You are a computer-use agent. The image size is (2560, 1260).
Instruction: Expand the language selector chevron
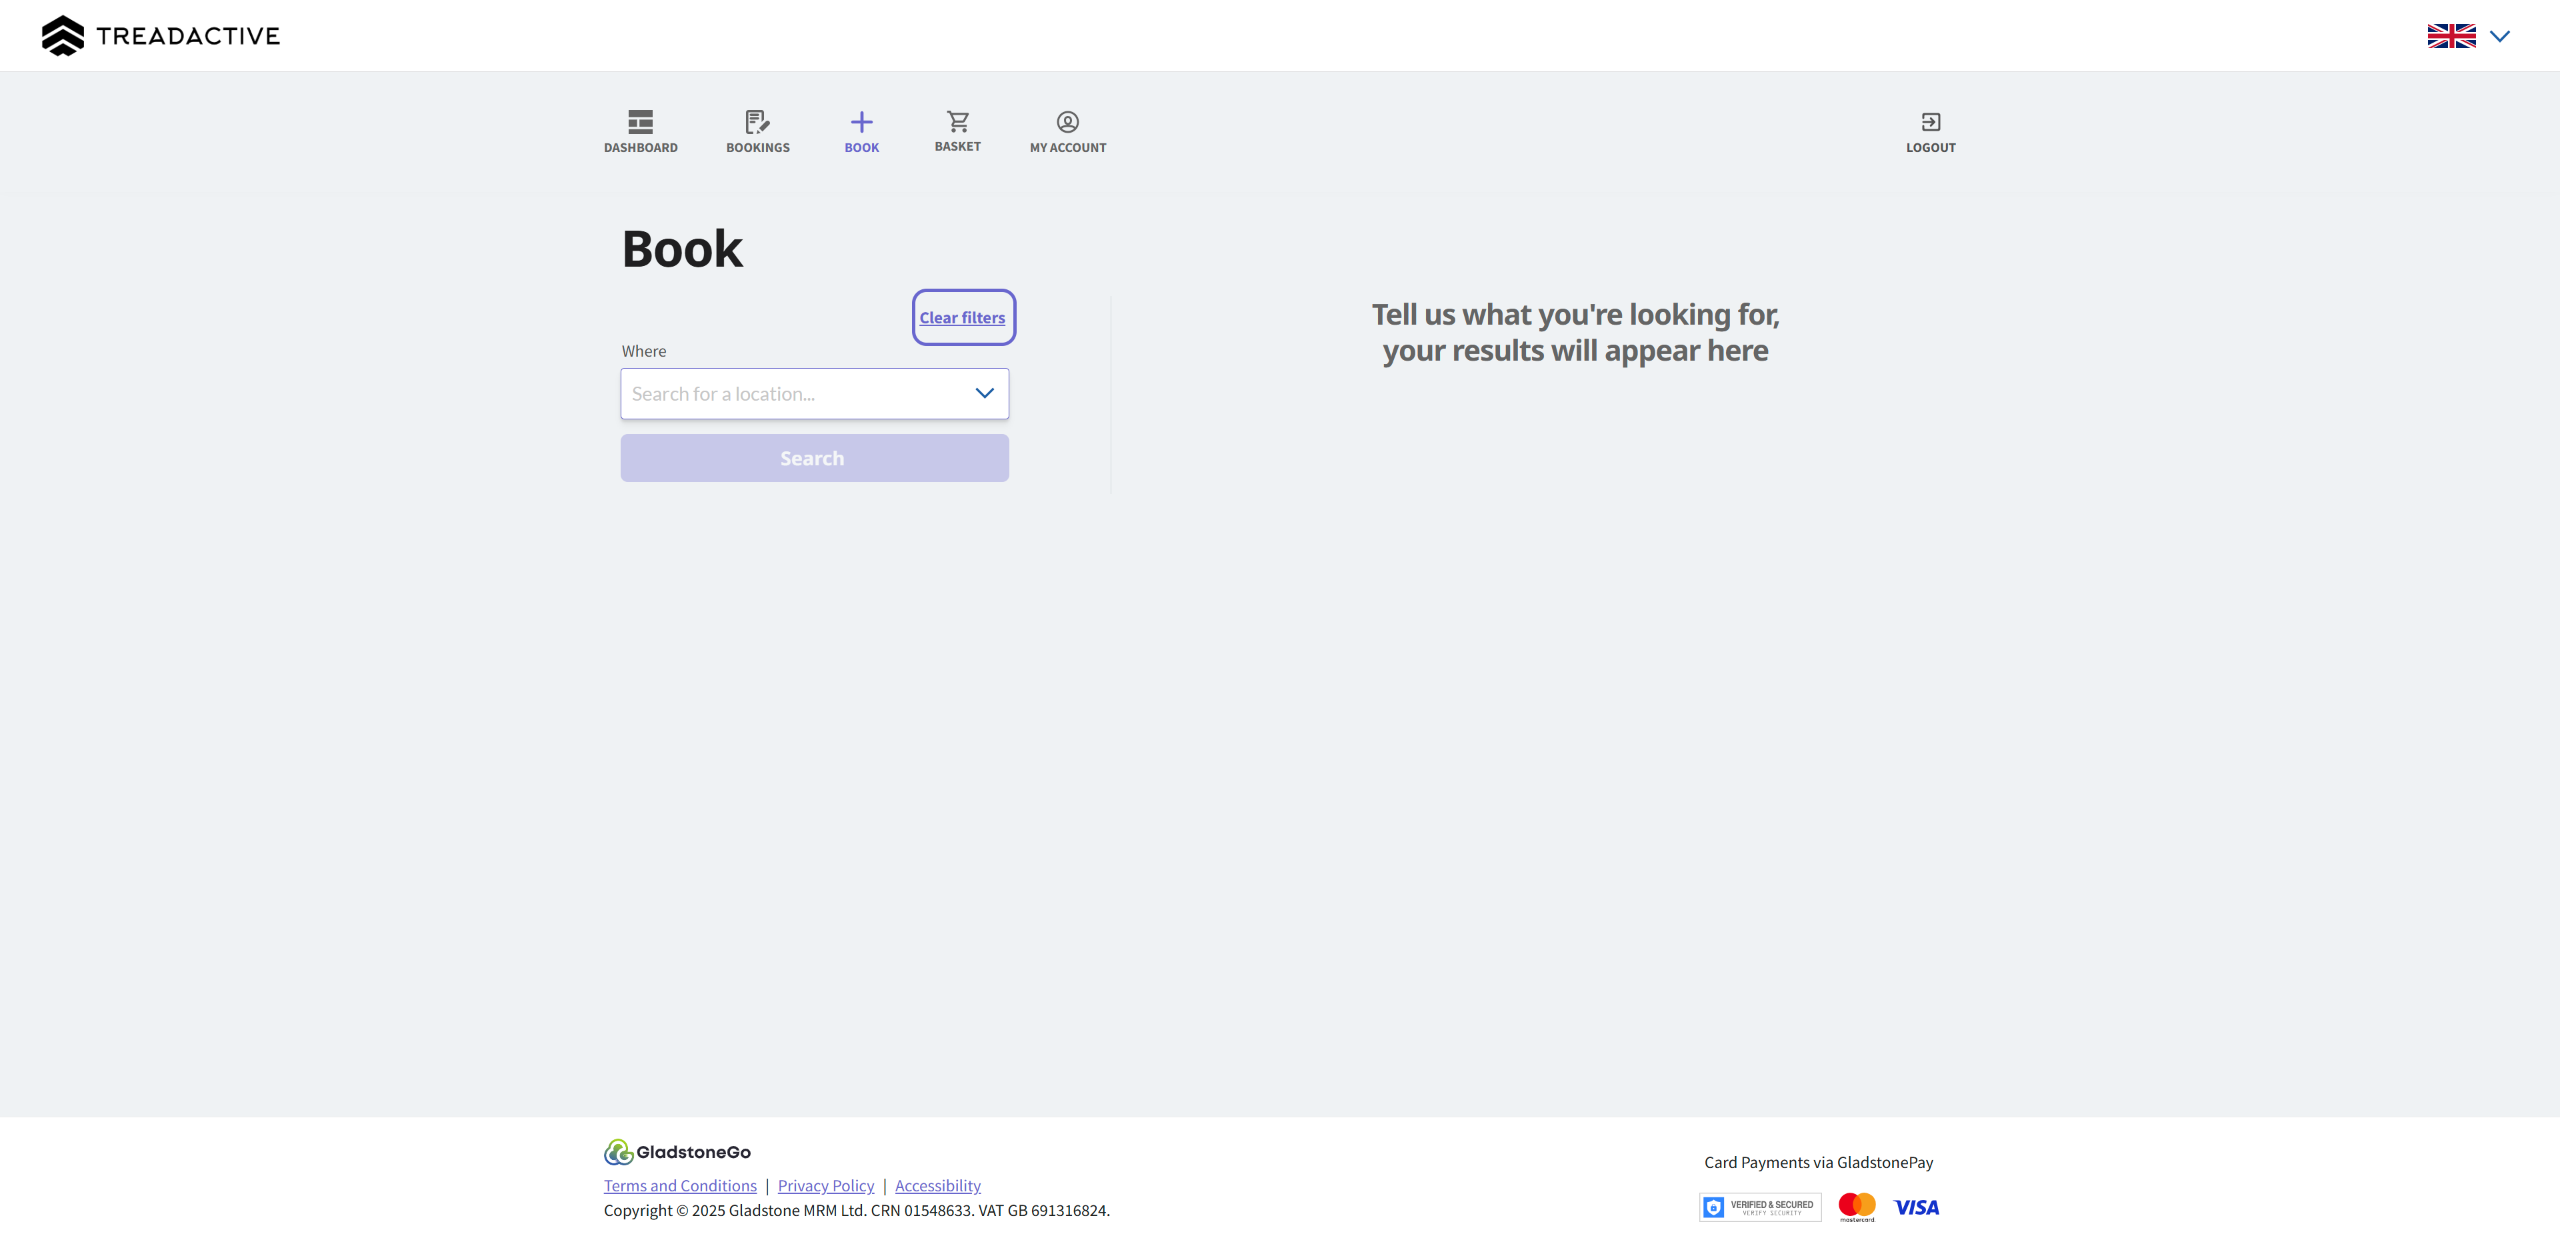click(2500, 36)
